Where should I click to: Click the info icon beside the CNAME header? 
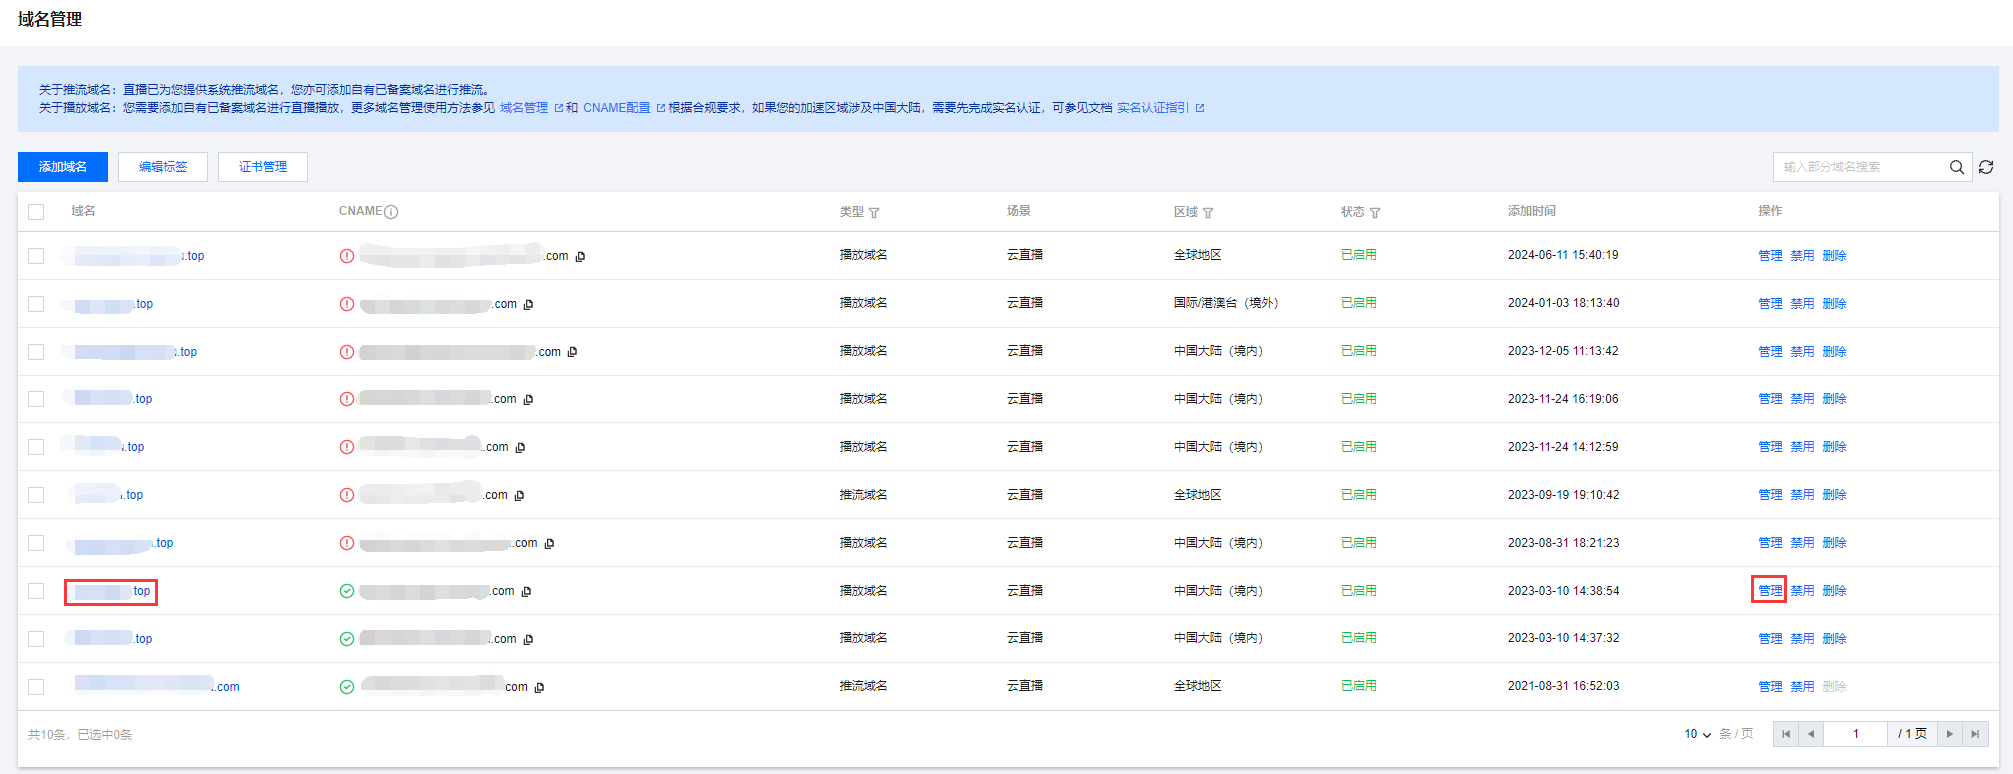tap(391, 212)
